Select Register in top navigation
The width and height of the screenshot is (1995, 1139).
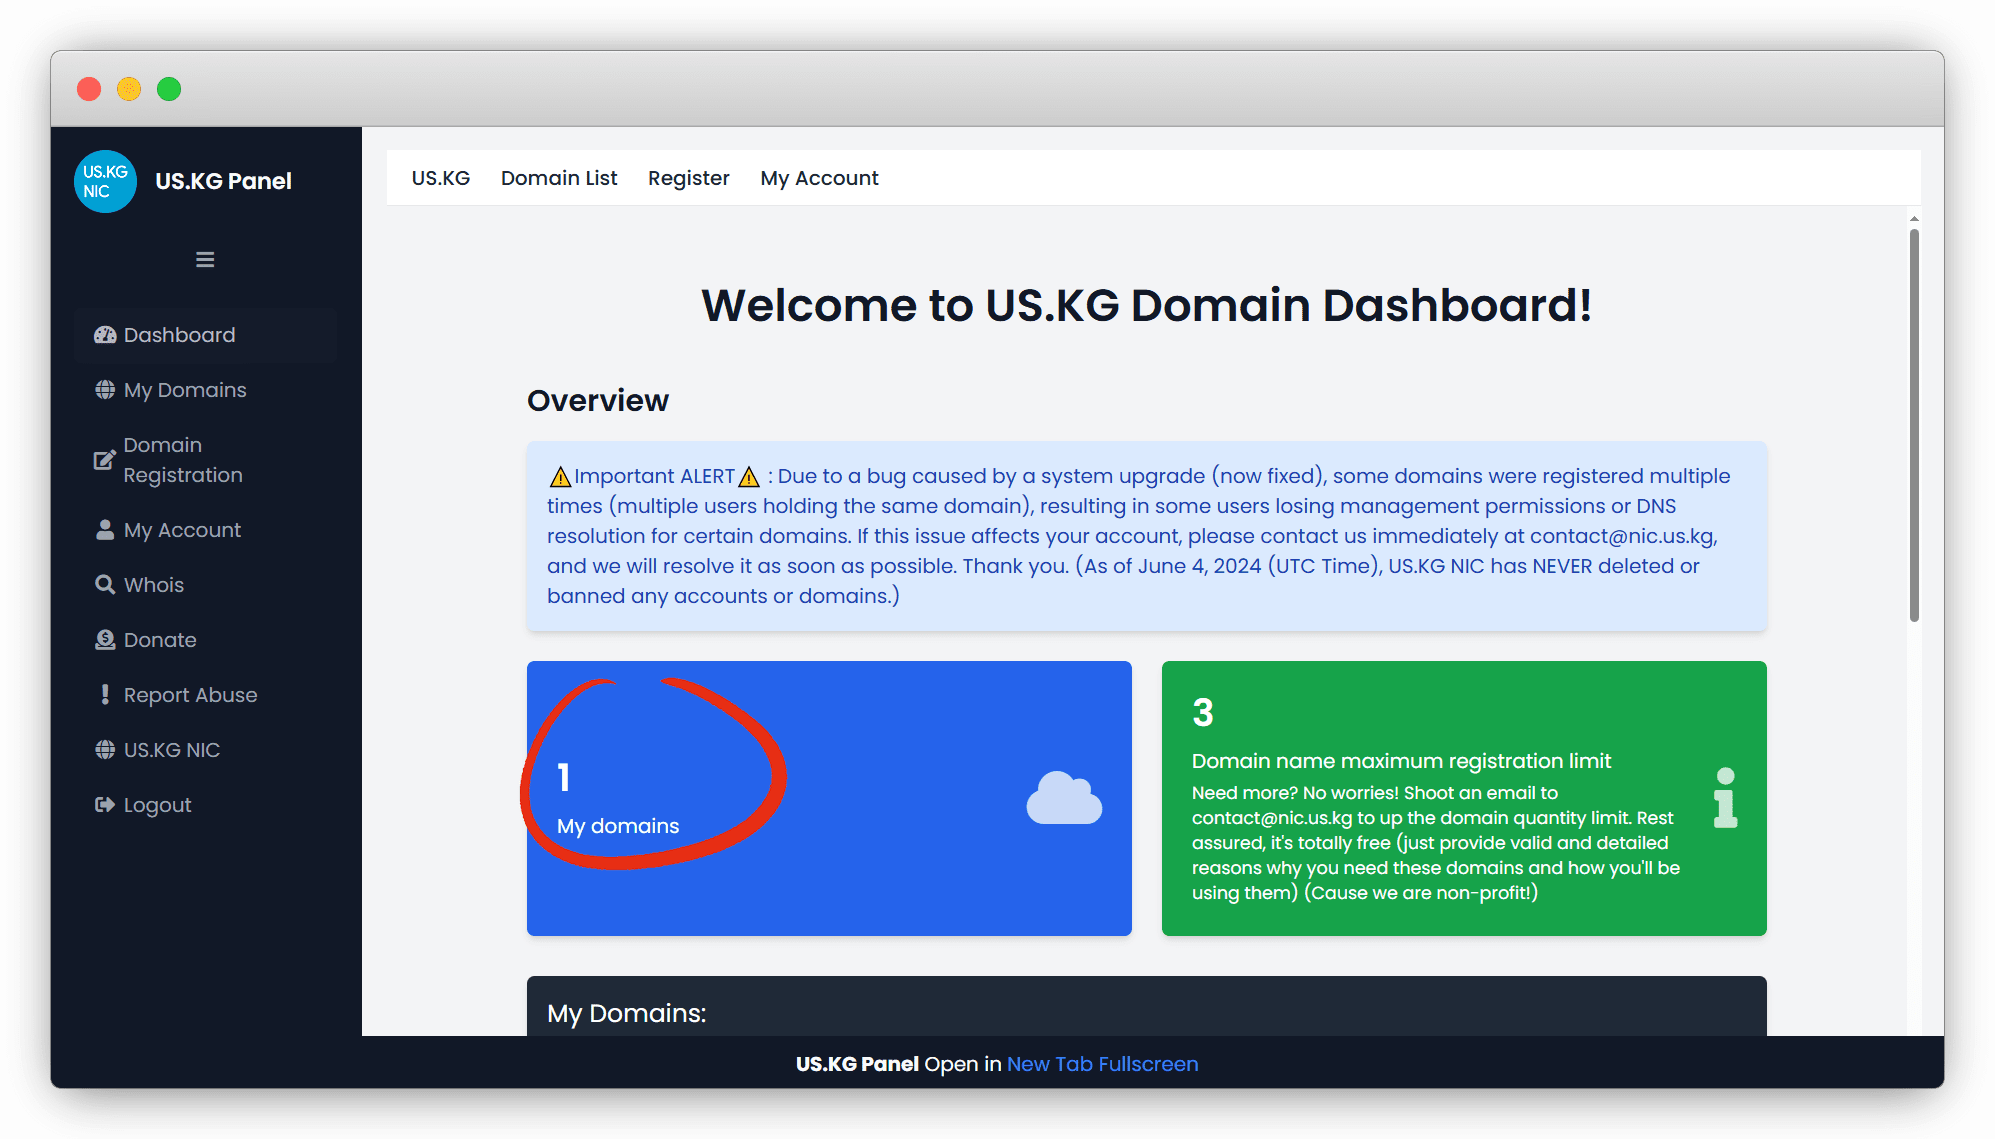[688, 178]
